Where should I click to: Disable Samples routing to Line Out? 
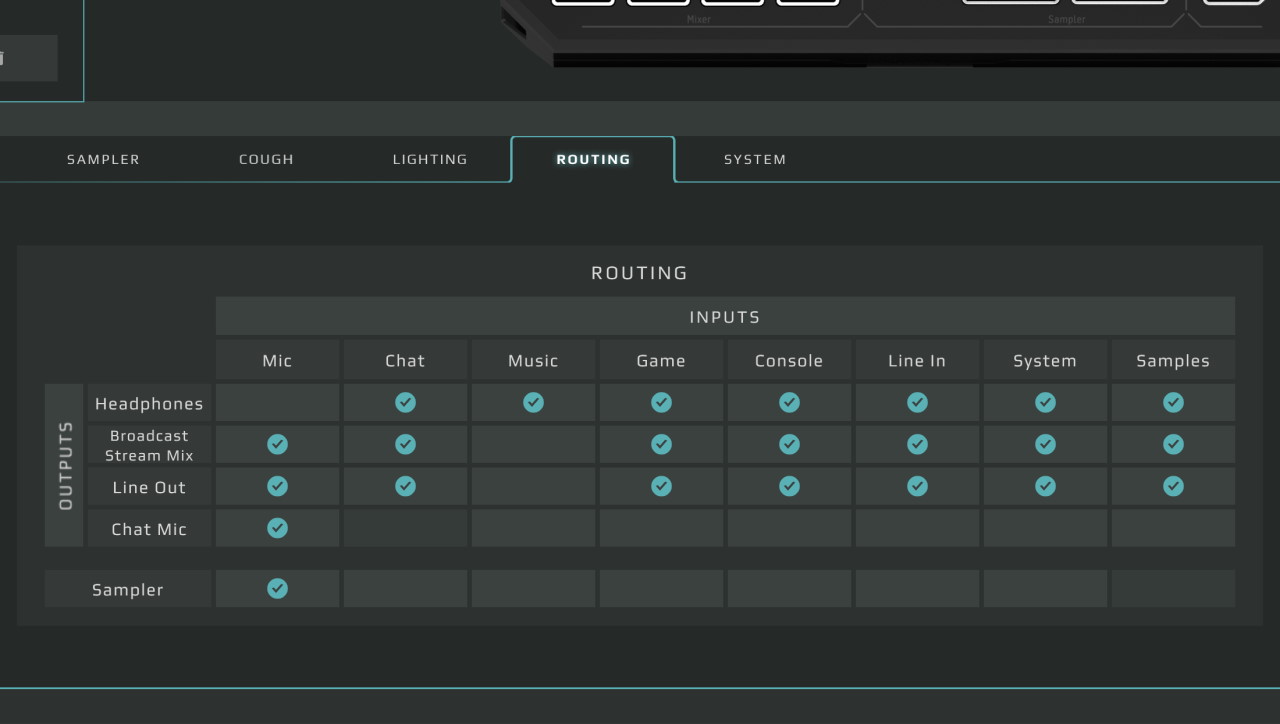(1173, 486)
